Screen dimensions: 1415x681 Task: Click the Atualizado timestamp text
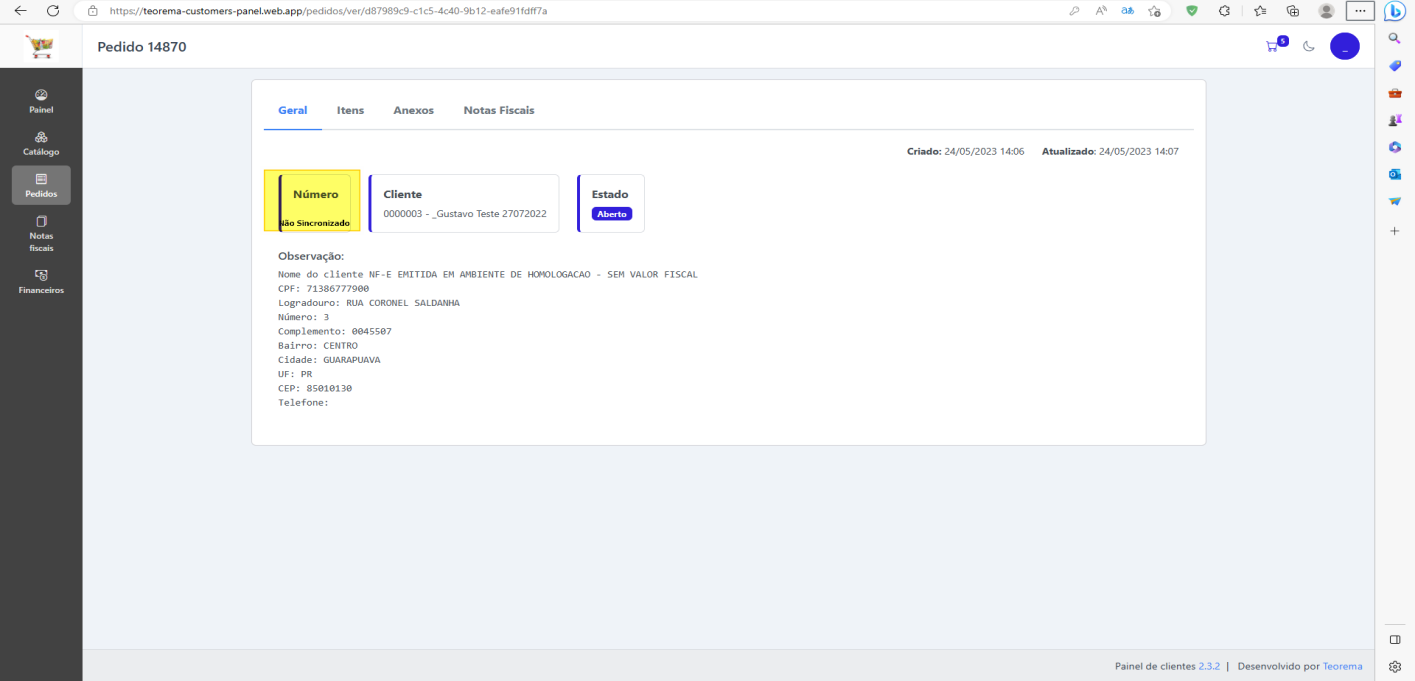pos(1110,152)
